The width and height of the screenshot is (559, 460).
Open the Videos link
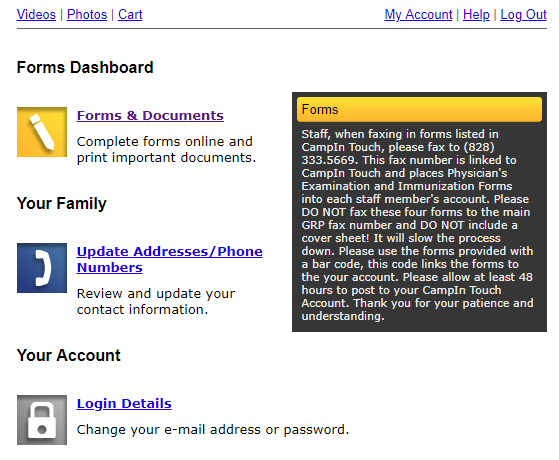point(36,15)
